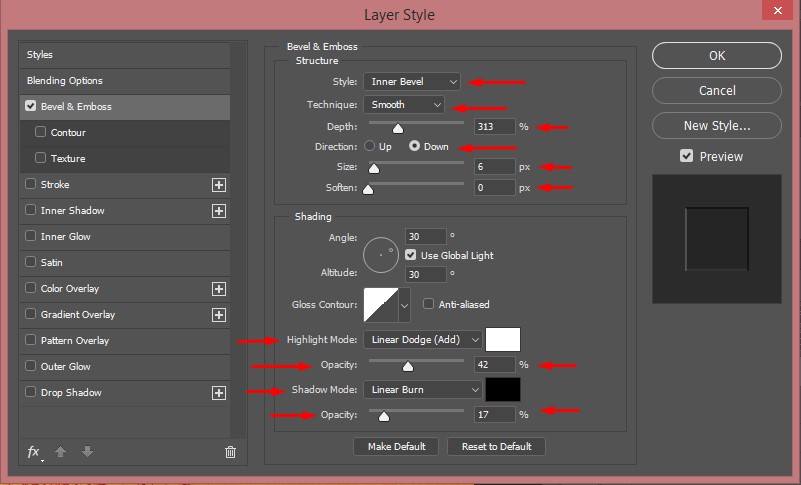Screen dimensions: 801x485
Task: Click the angle and altitude dial
Action: [381, 255]
